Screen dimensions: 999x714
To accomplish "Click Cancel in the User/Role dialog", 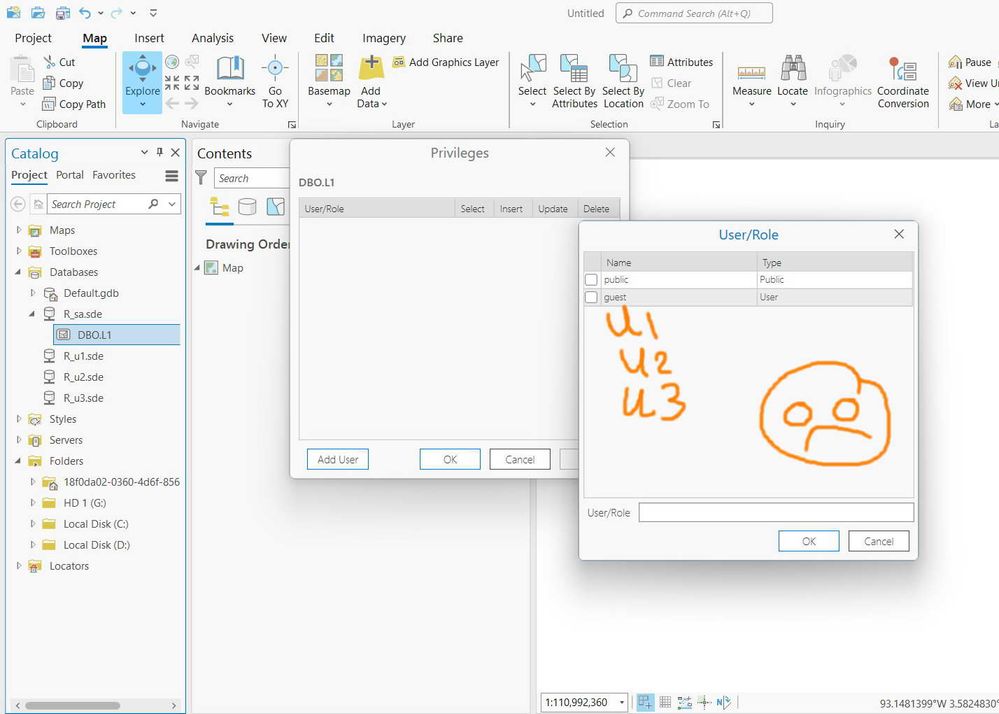I will coord(879,541).
